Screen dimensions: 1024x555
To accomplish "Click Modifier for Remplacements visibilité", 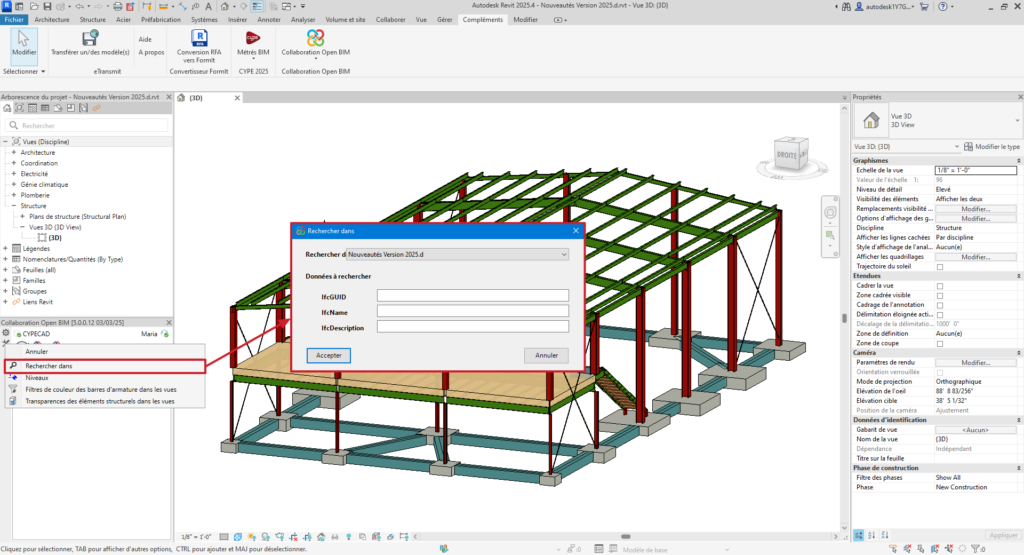I will click(x=976, y=209).
